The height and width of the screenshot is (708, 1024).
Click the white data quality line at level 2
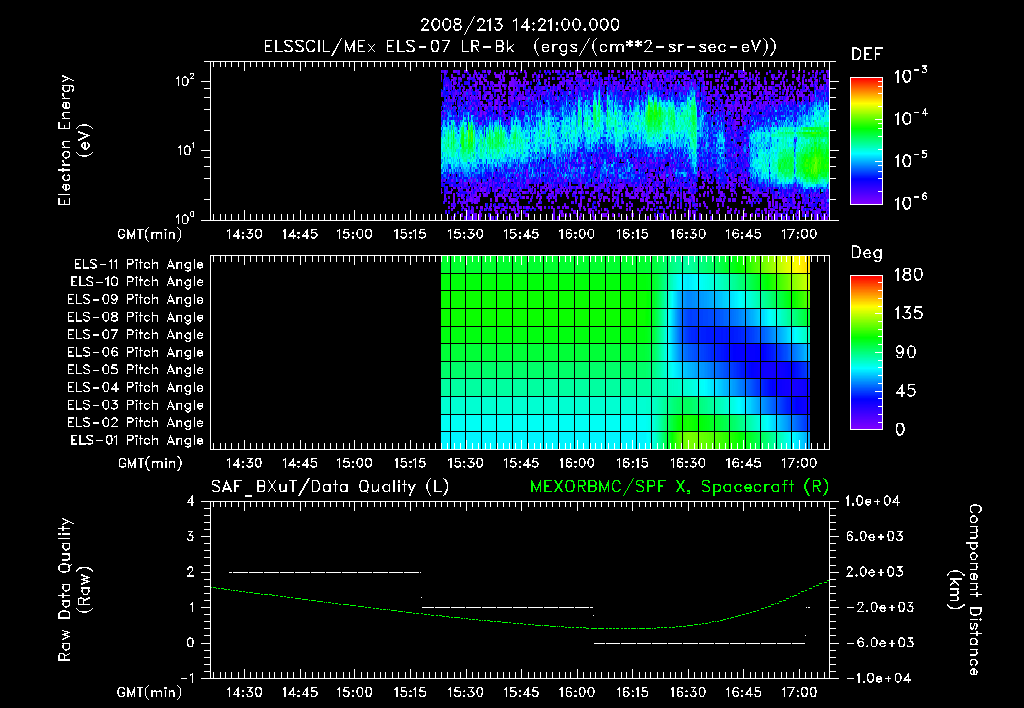click(325, 572)
